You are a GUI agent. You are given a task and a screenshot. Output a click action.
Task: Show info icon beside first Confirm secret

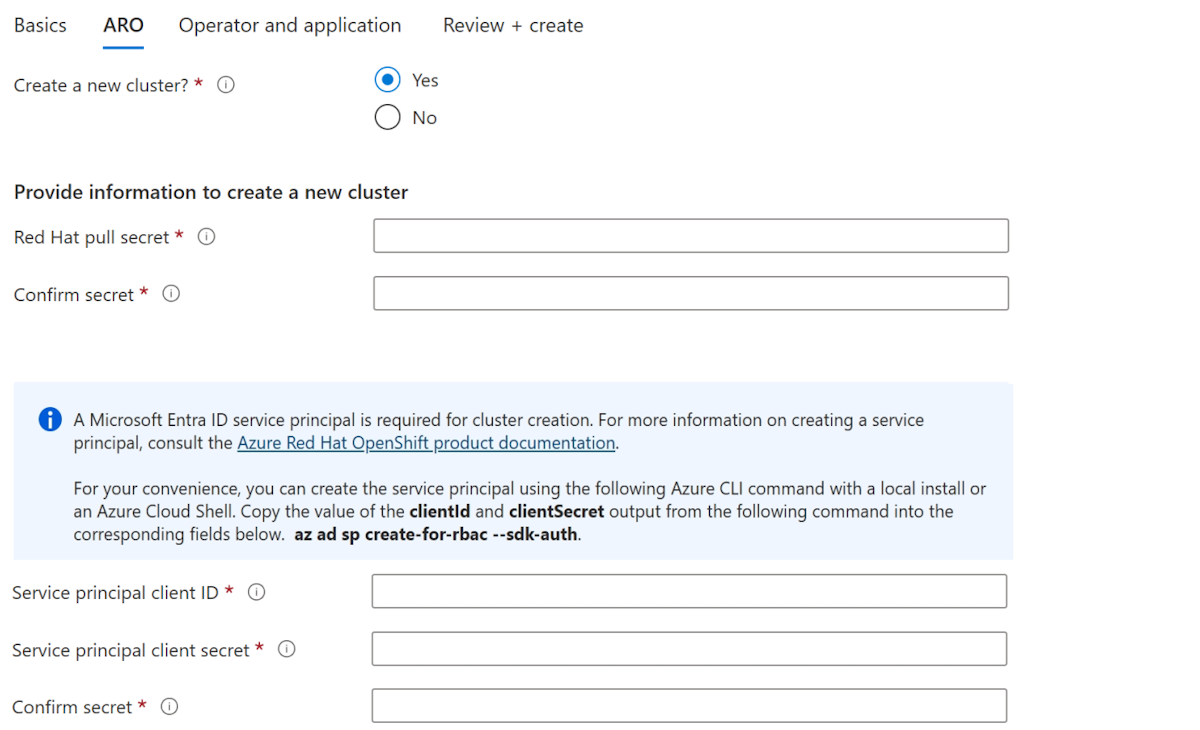pos(171,294)
